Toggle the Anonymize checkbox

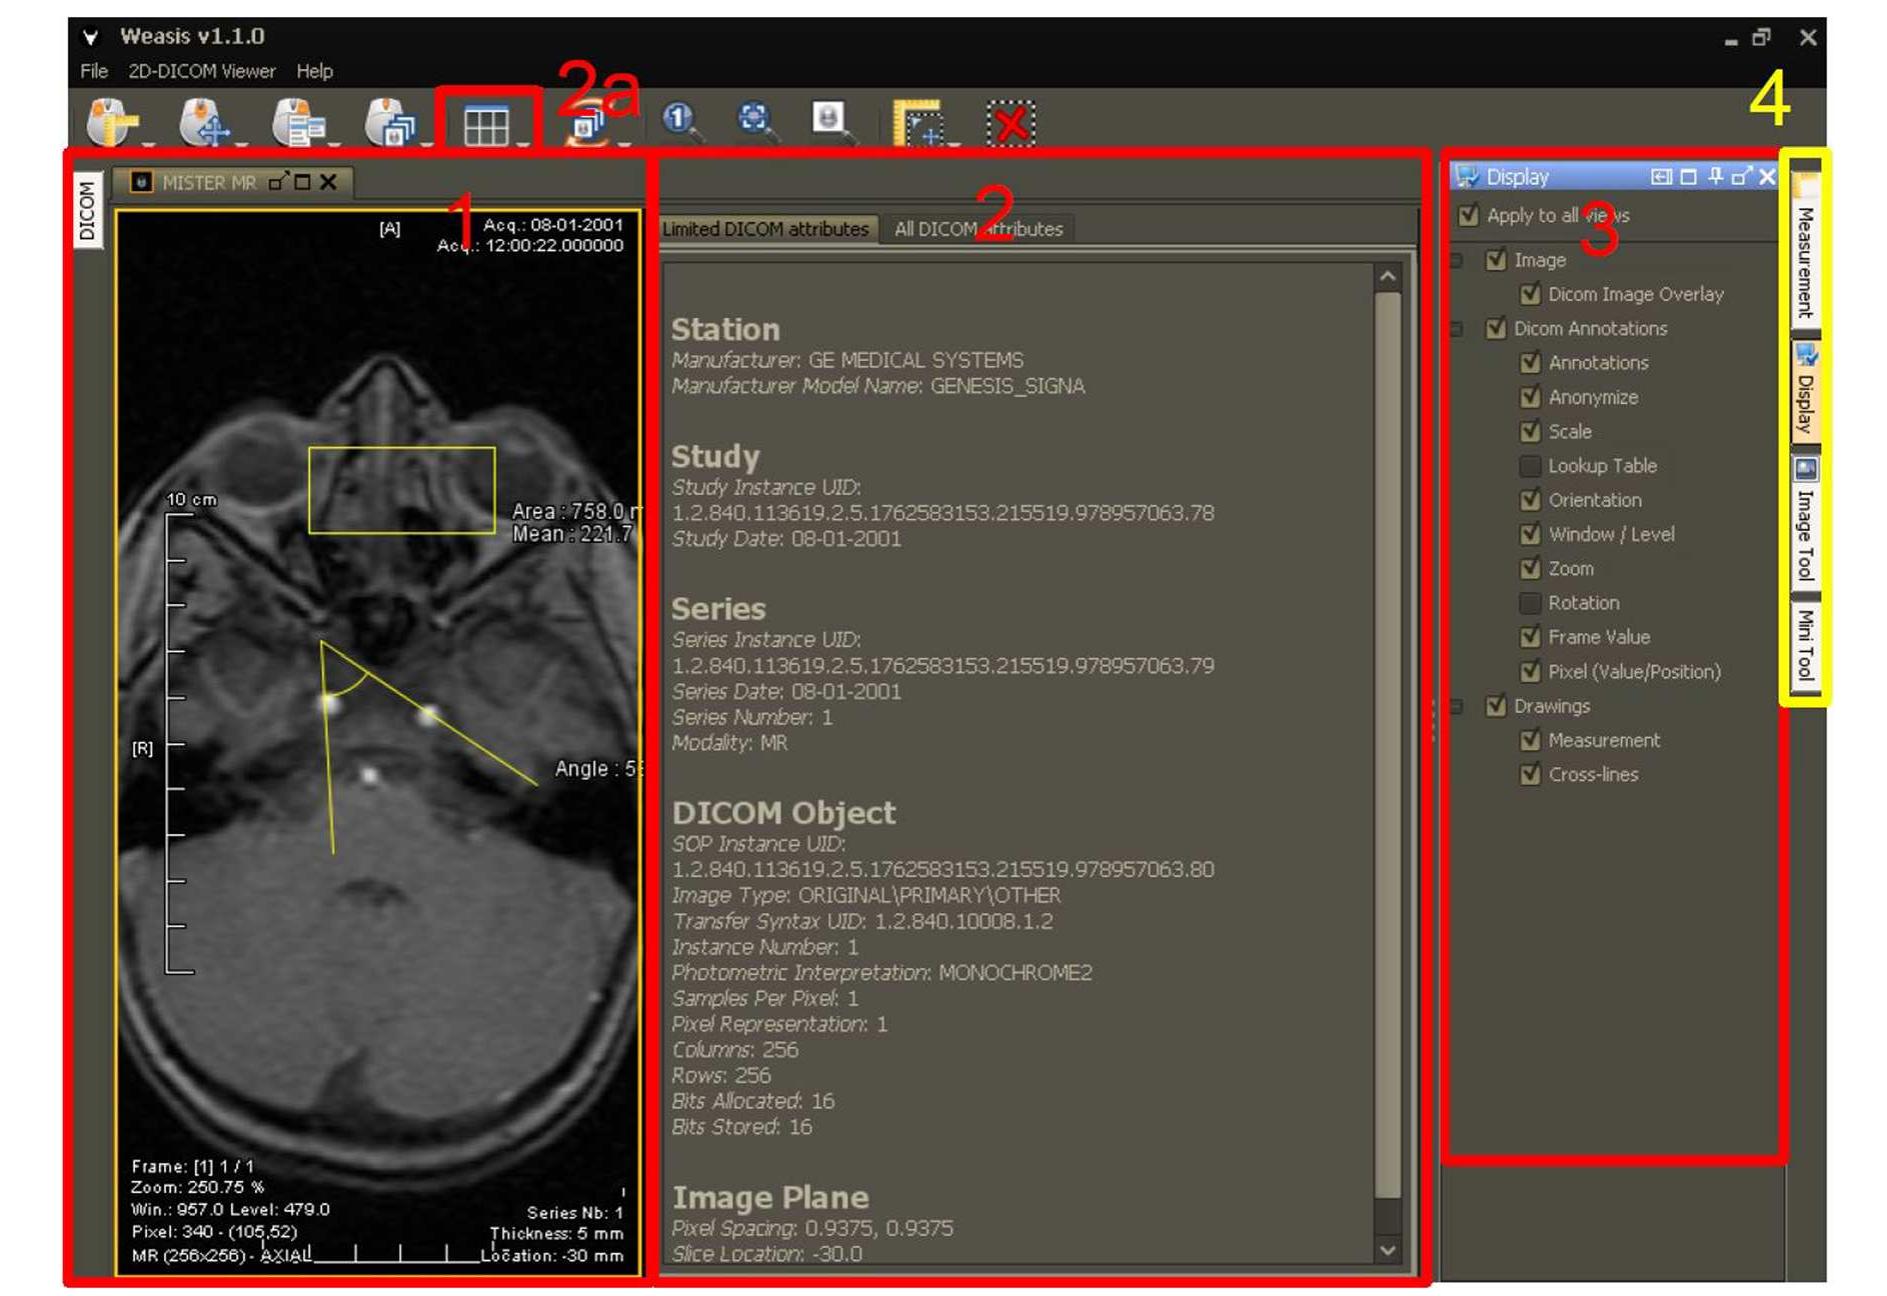pyautogui.click(x=1529, y=397)
